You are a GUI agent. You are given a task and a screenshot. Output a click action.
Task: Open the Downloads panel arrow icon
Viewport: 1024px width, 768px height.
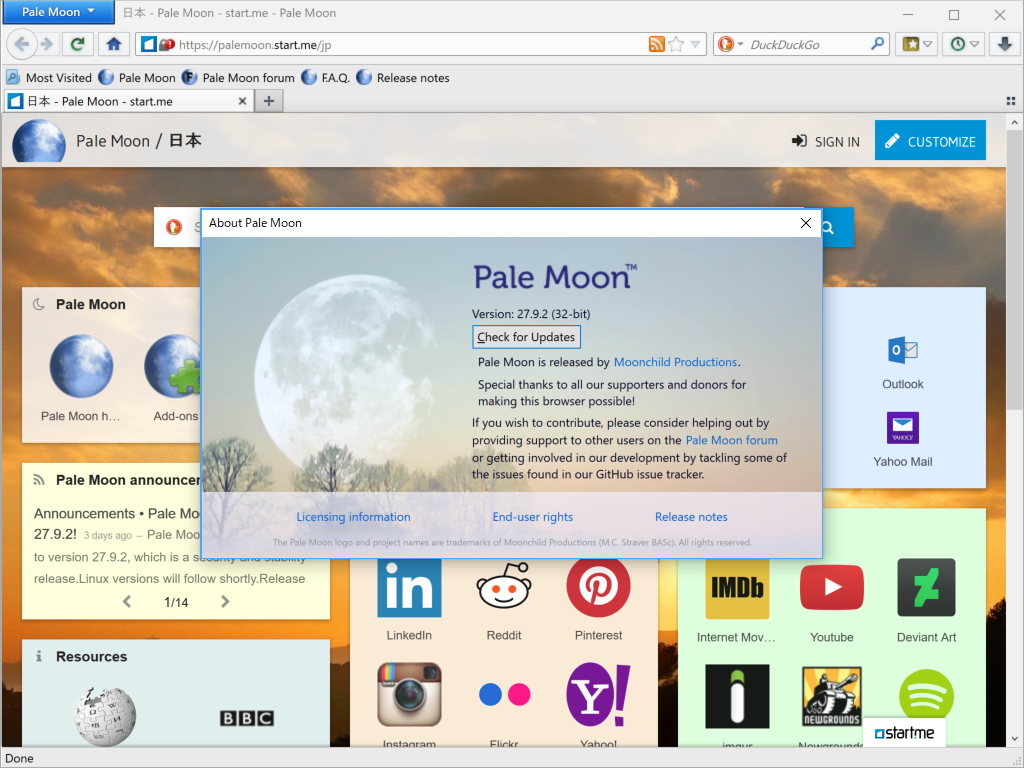pos(1004,44)
